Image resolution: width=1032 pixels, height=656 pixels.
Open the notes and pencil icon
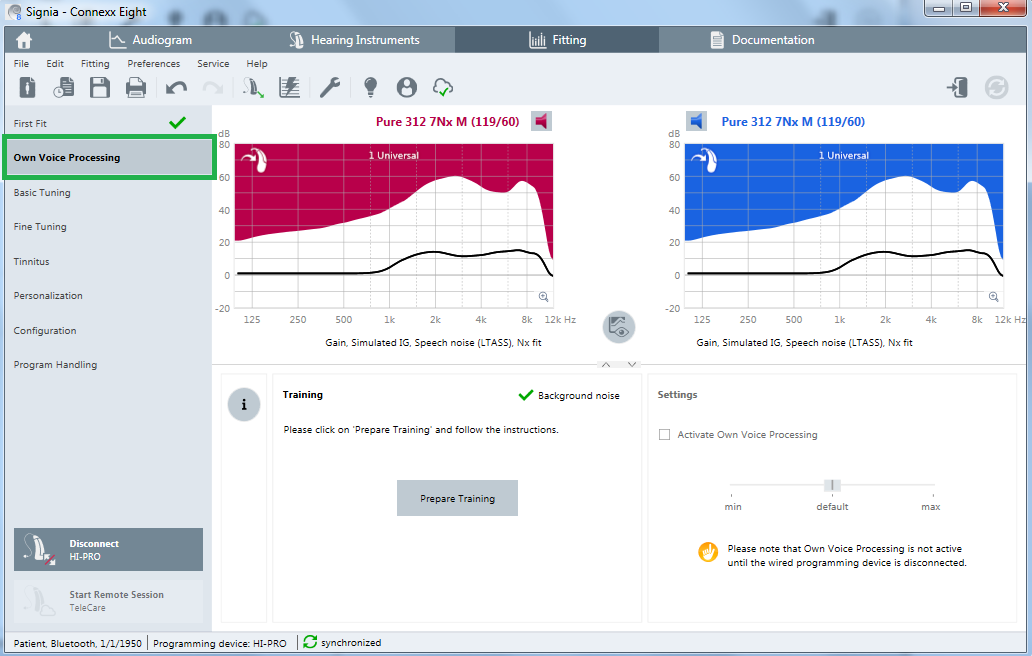coord(290,87)
